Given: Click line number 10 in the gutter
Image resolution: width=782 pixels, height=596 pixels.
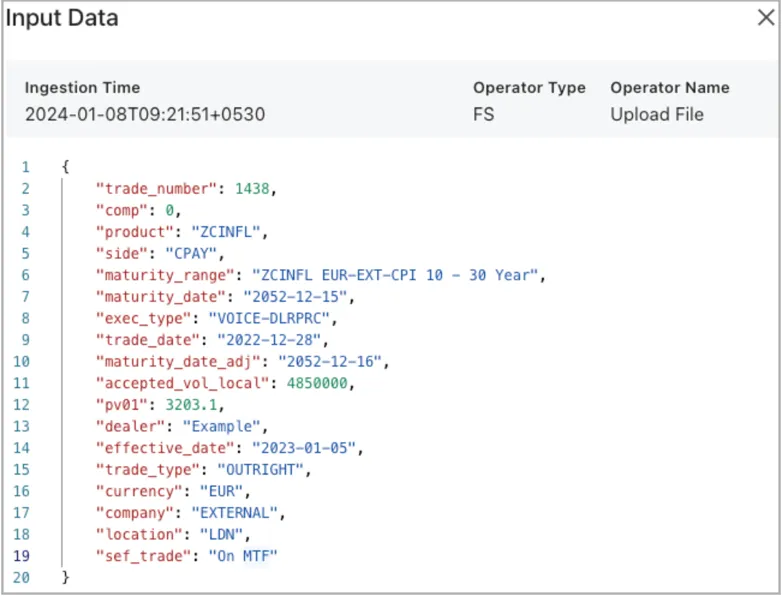Looking at the screenshot, I should pos(21,361).
